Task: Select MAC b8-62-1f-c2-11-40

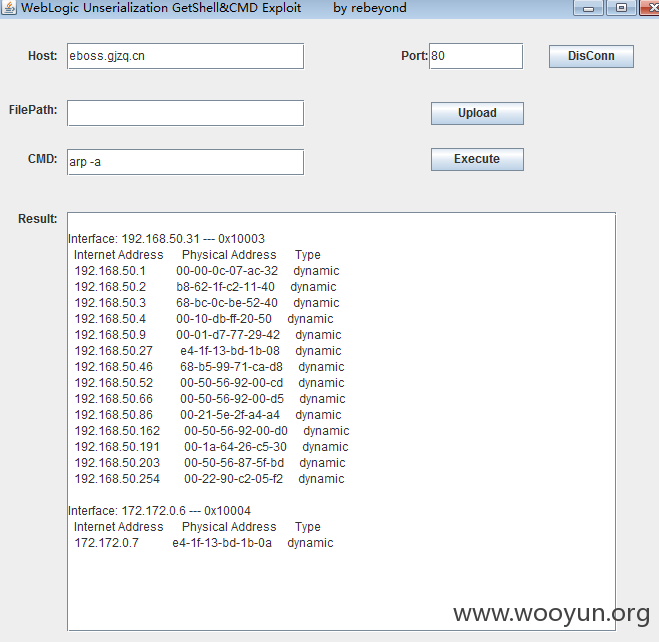Action: [225, 287]
